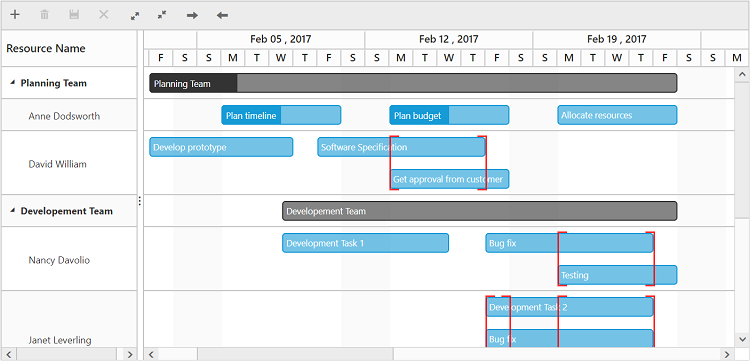Click the Save floppy disk icon
The image size is (750, 361).
[74, 15]
